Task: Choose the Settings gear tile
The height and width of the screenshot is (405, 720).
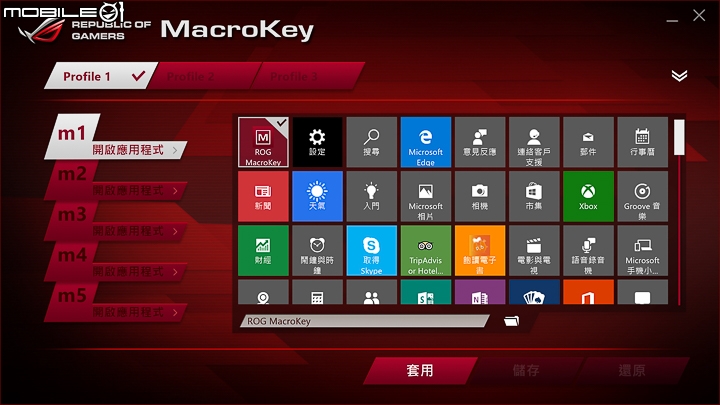Action: [x=317, y=142]
